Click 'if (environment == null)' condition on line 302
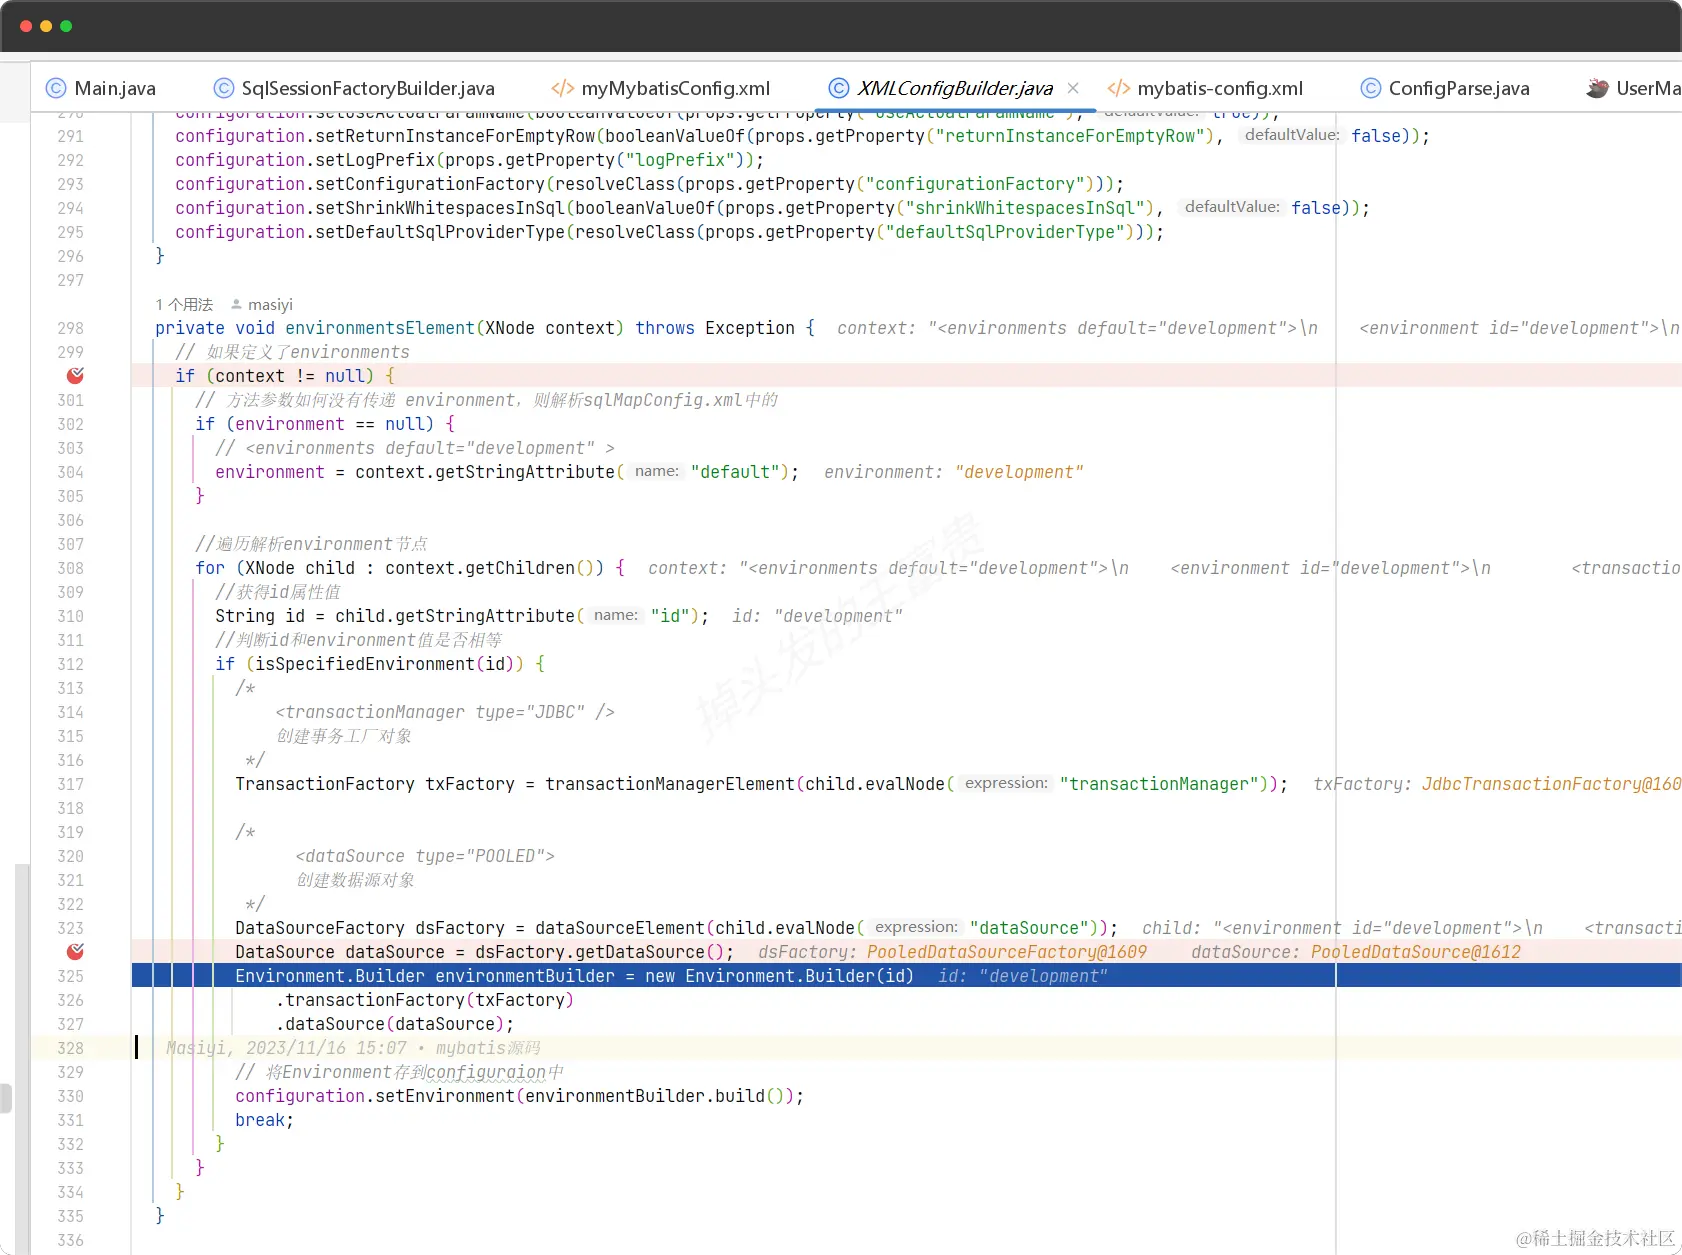The image size is (1682, 1255). (x=315, y=424)
